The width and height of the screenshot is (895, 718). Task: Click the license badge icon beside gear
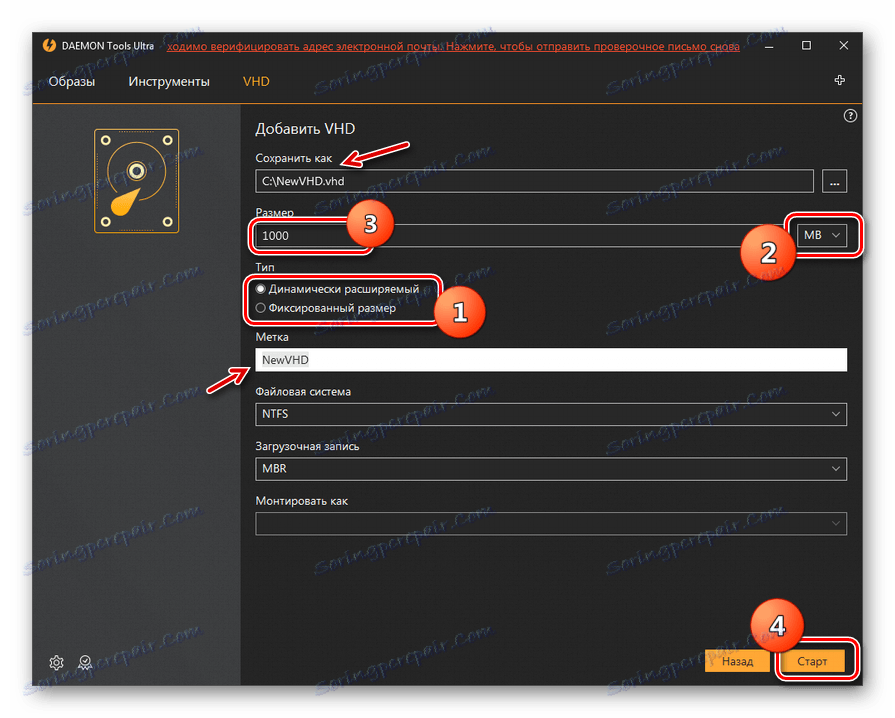tap(85, 662)
